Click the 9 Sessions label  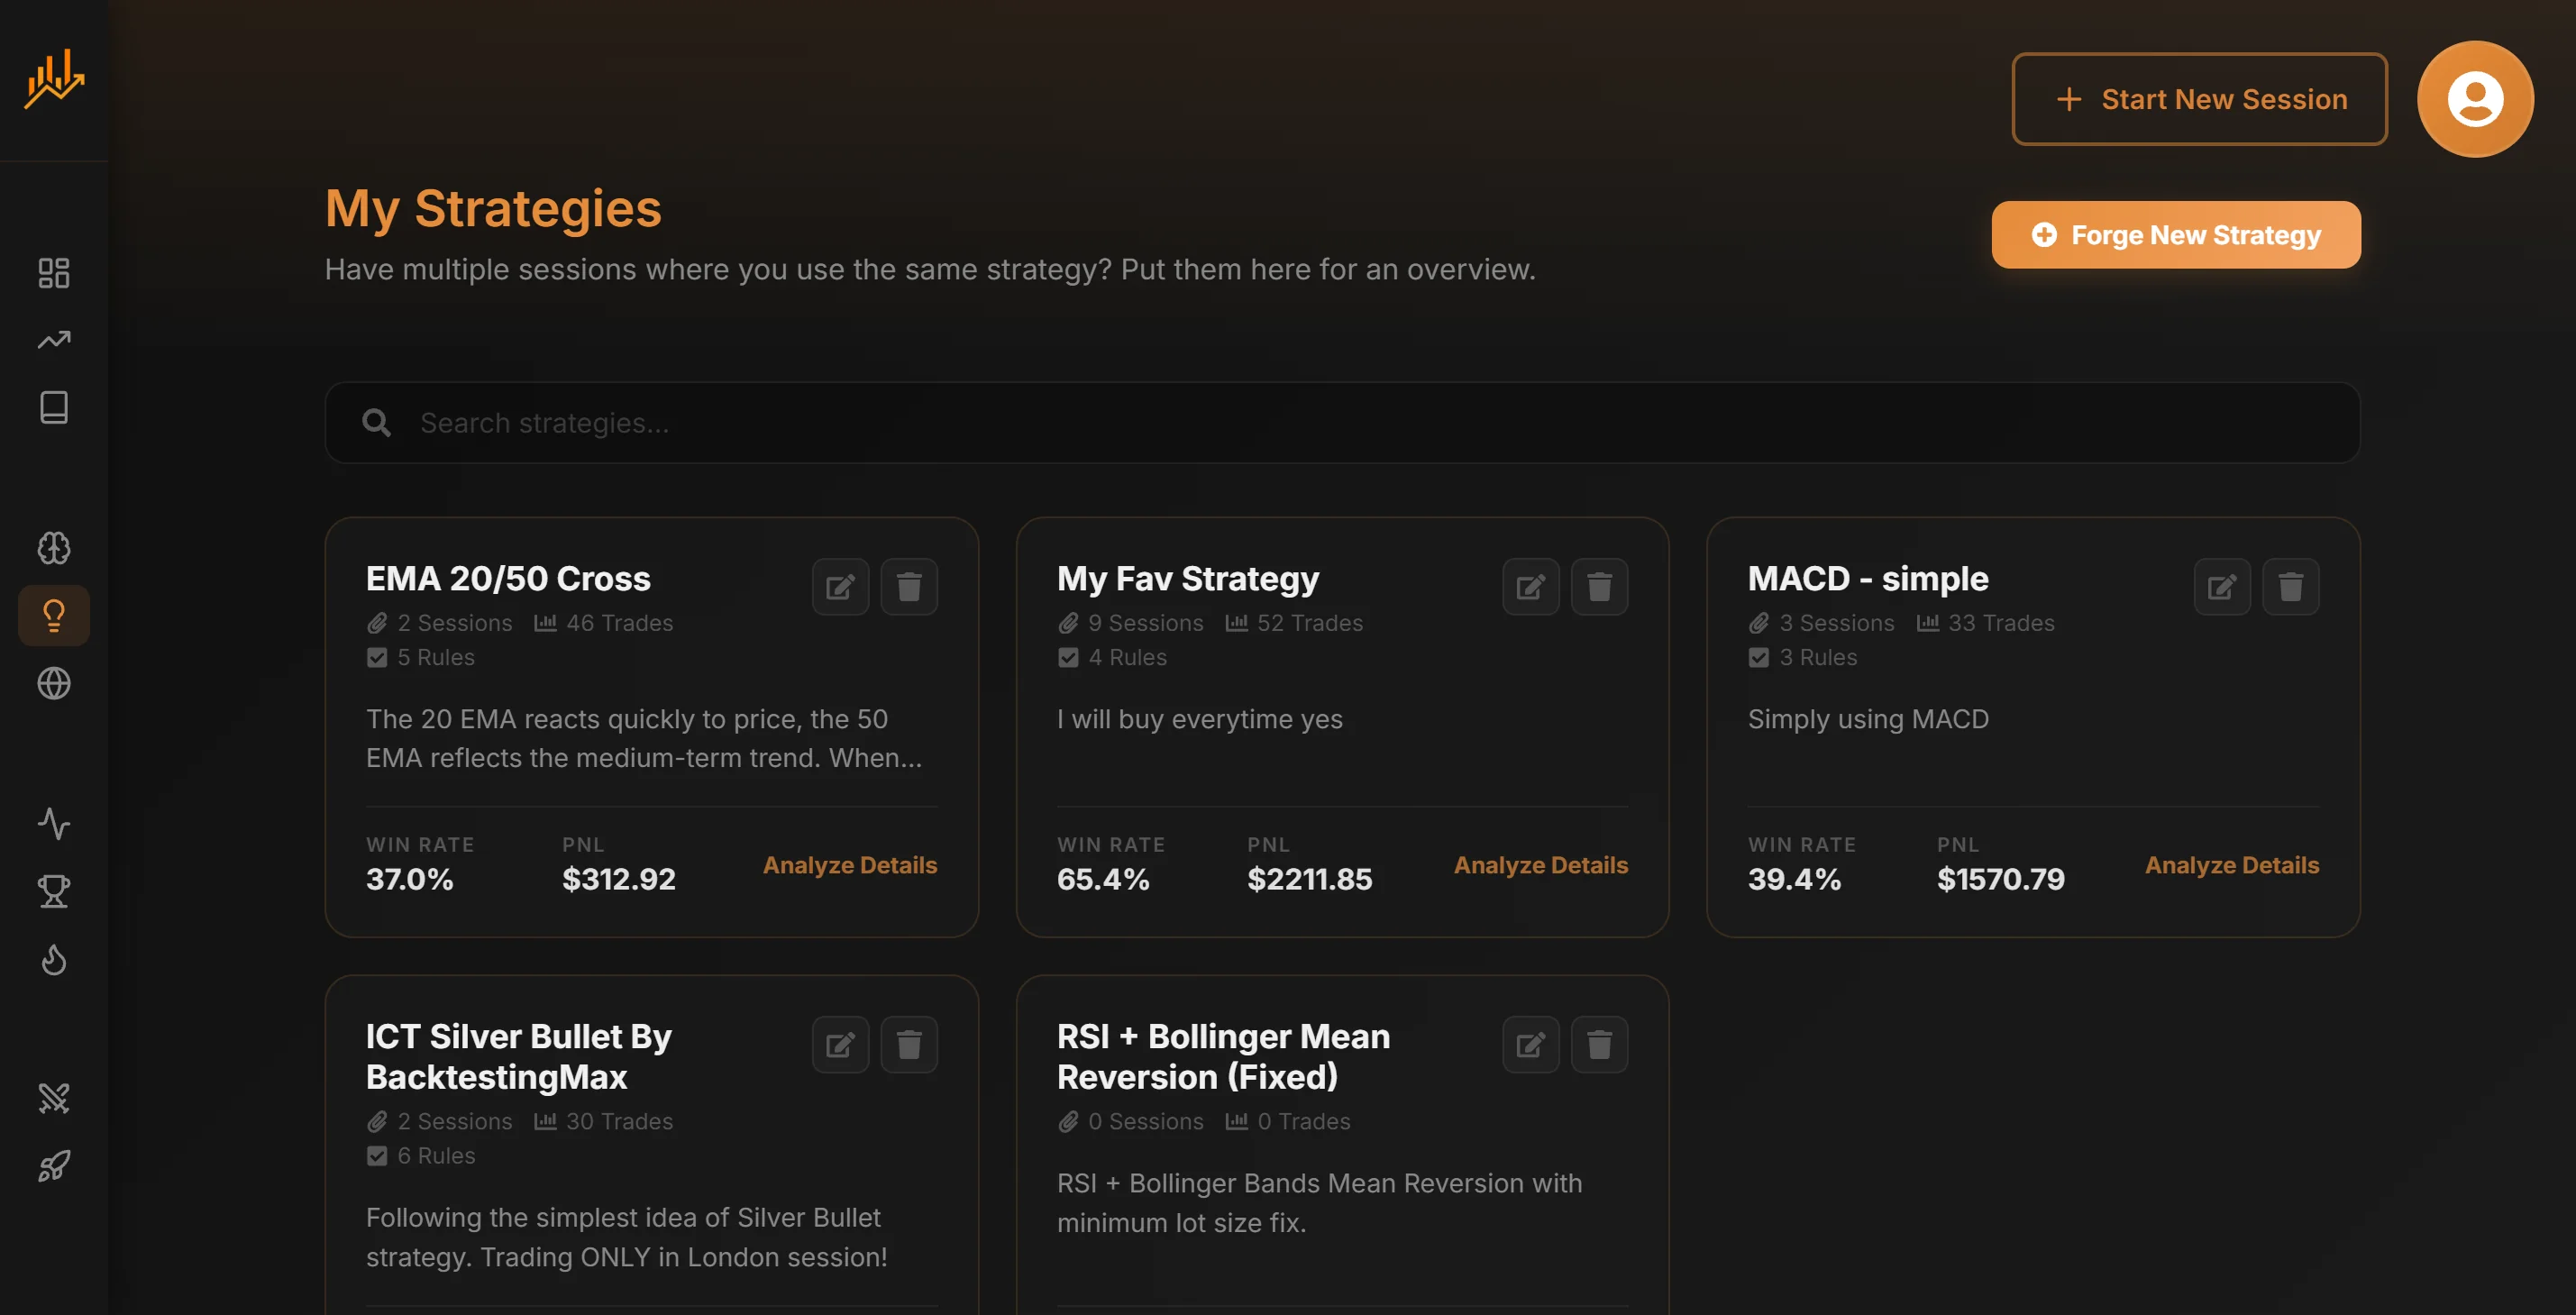pos(1130,623)
